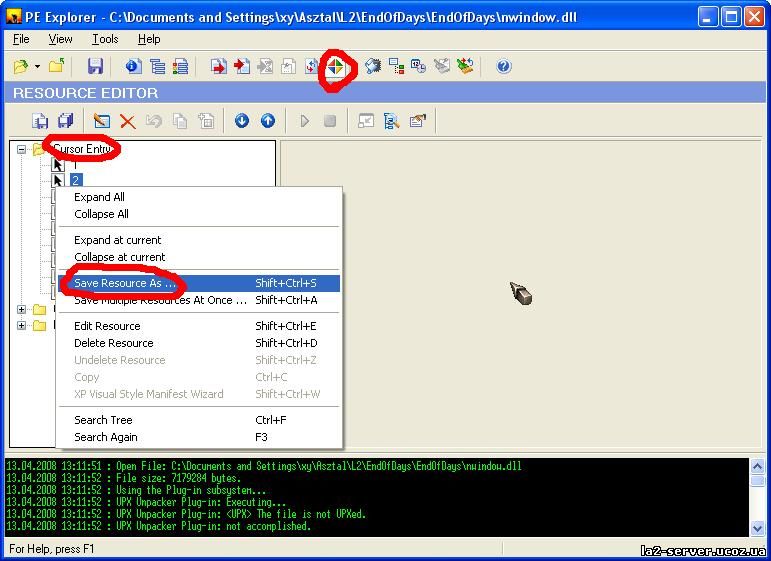Click the Save File floppy disk icon
The width and height of the screenshot is (771, 561).
[95, 66]
